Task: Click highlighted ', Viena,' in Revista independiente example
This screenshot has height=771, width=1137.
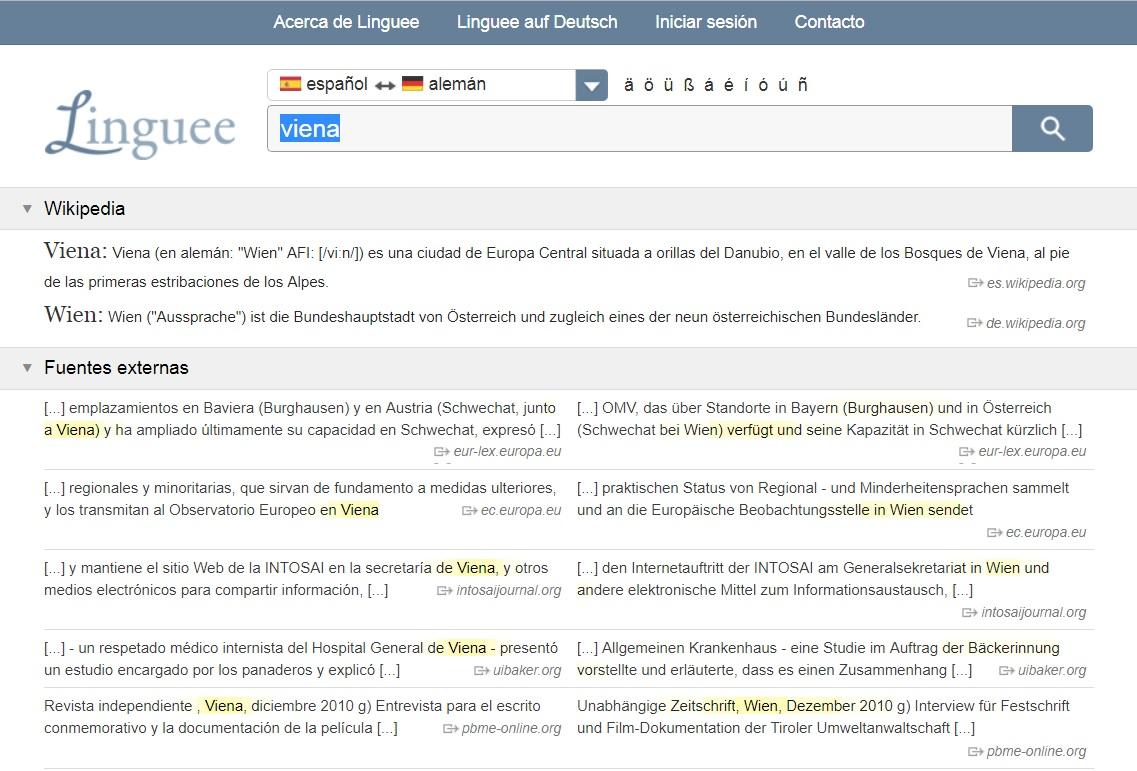Action: 222,706
